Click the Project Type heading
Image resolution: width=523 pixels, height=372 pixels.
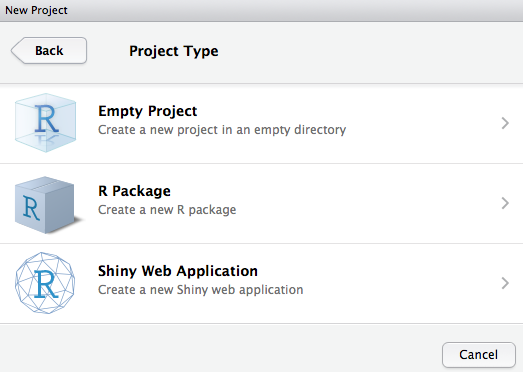tap(174, 51)
